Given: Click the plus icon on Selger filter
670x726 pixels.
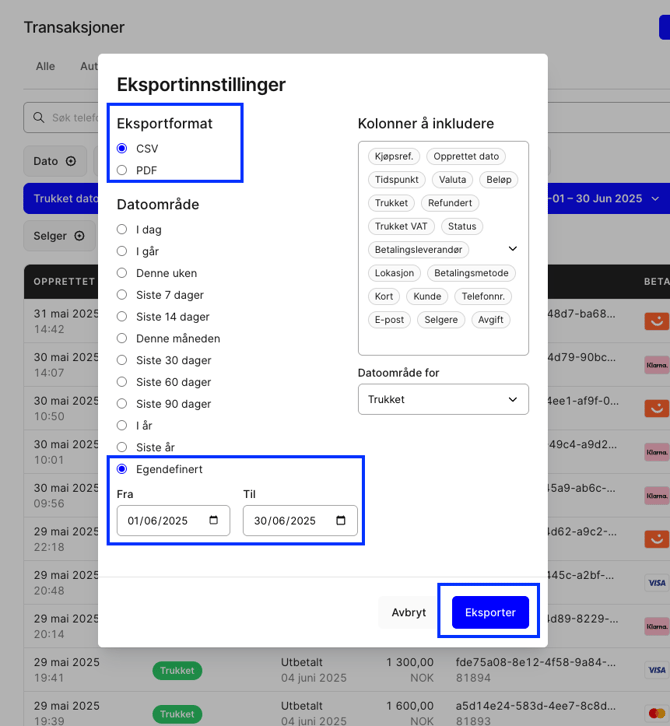Looking at the screenshot, I should (80, 236).
